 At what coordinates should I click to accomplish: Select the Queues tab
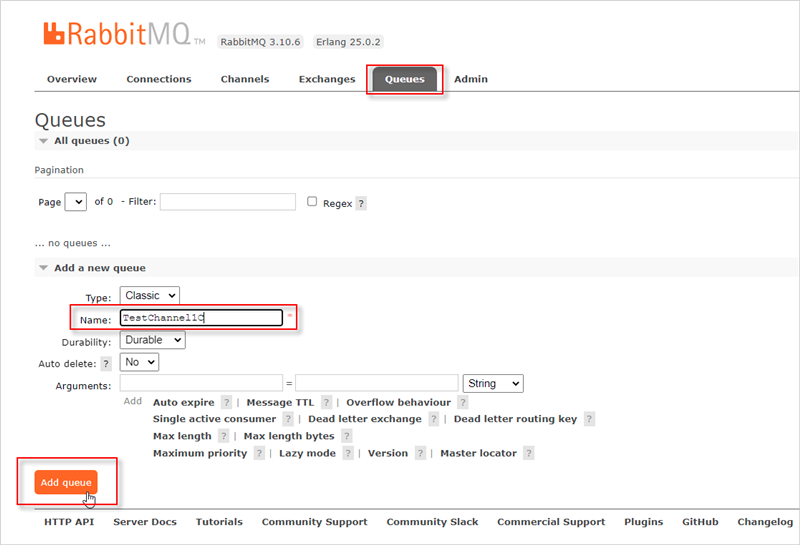[405, 79]
